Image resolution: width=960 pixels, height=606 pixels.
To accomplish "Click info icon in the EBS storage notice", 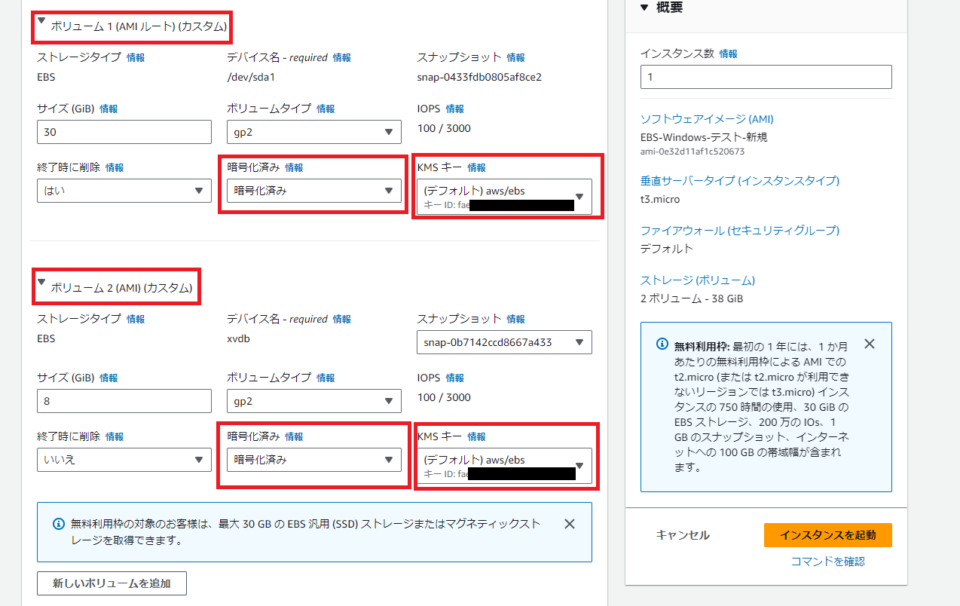I will [x=59, y=524].
